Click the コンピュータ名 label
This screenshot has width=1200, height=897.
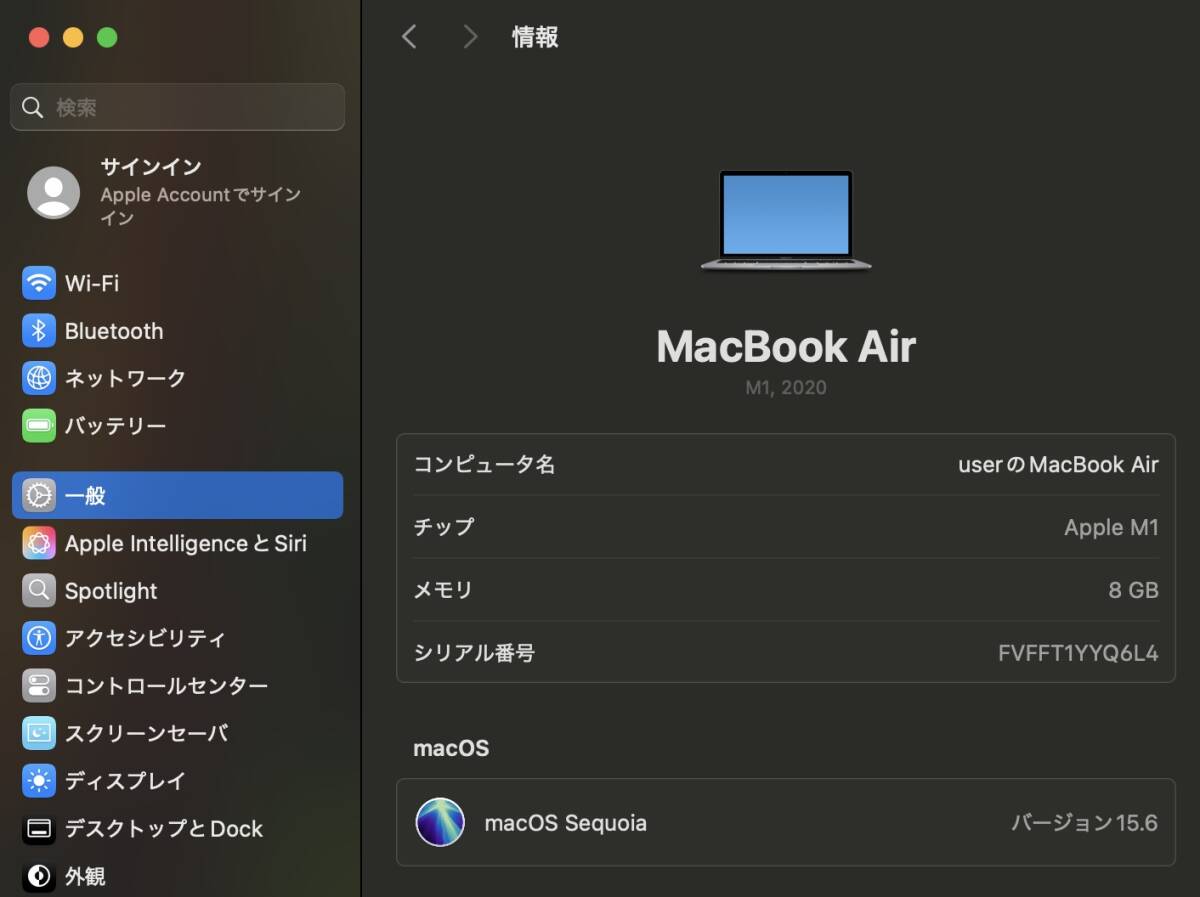point(484,465)
